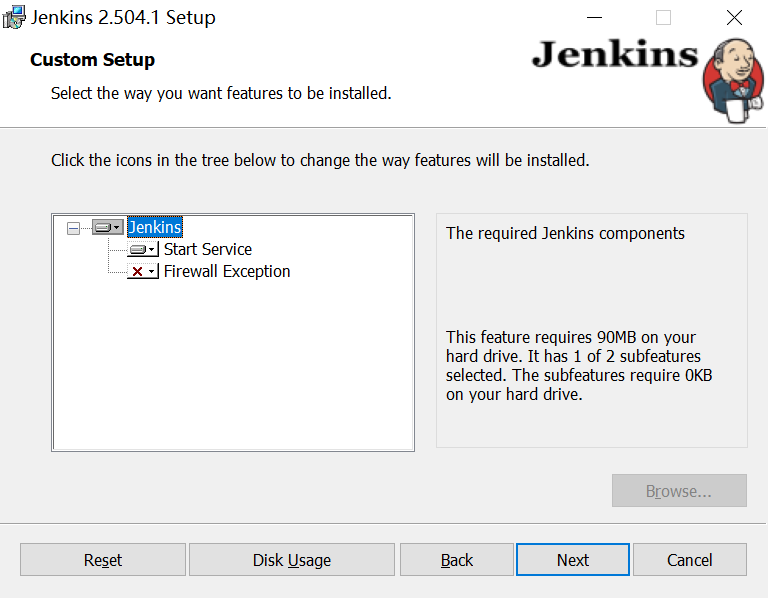Open the Start Service feature dropdown
Viewport: 768px width, 598px height.
click(x=143, y=249)
